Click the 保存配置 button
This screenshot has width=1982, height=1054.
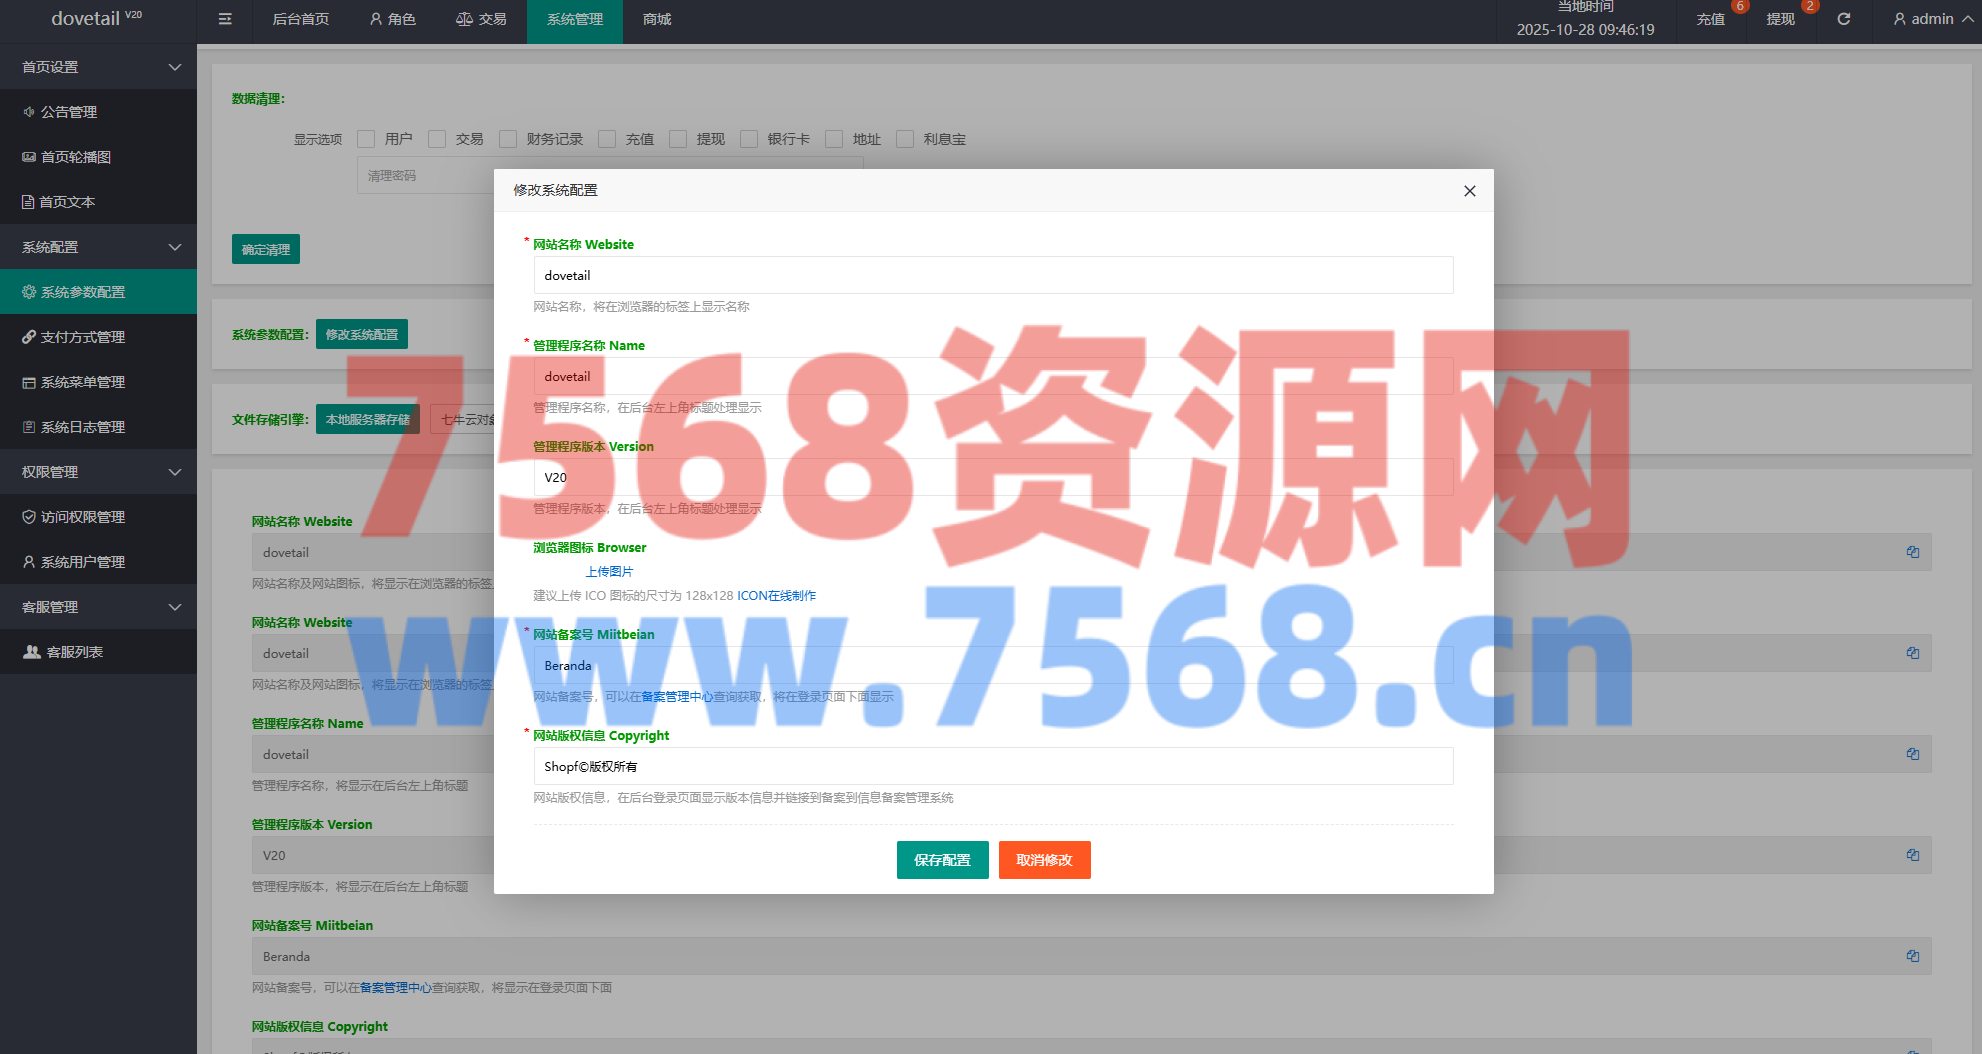[x=942, y=860]
